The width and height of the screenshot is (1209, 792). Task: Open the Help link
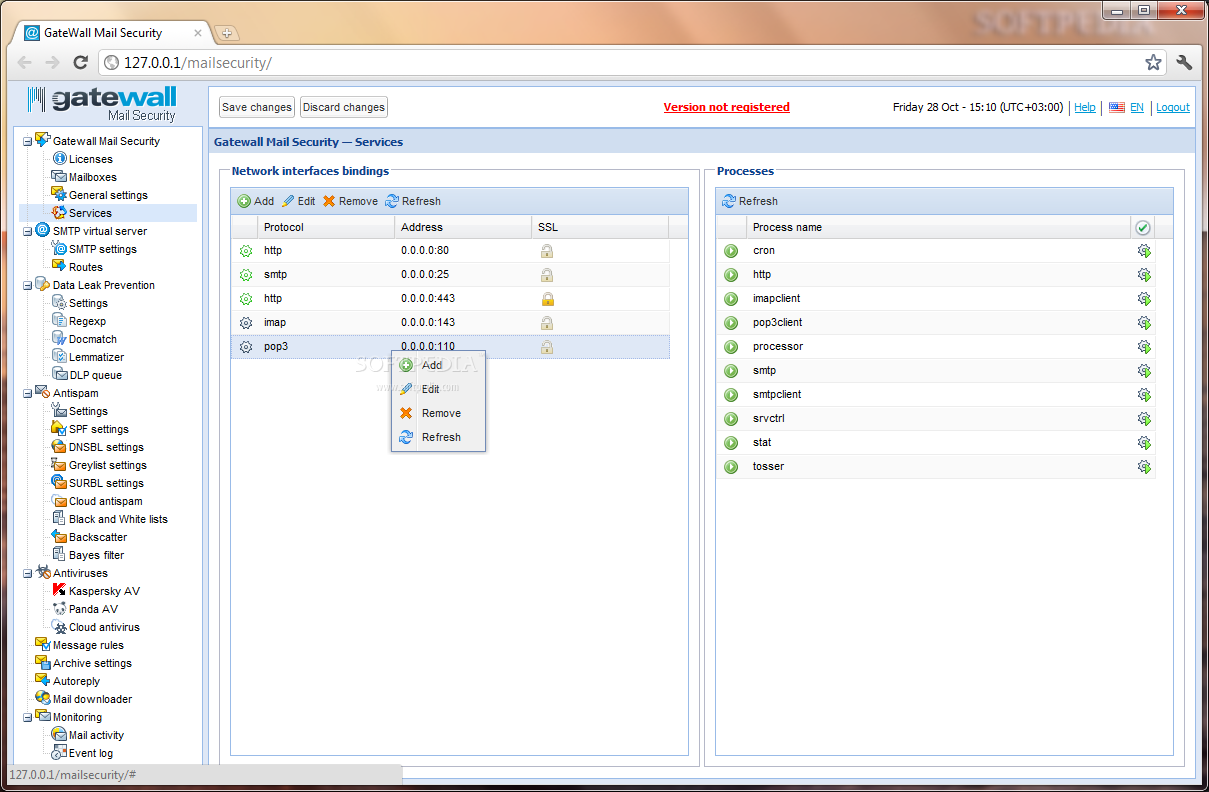(1085, 107)
